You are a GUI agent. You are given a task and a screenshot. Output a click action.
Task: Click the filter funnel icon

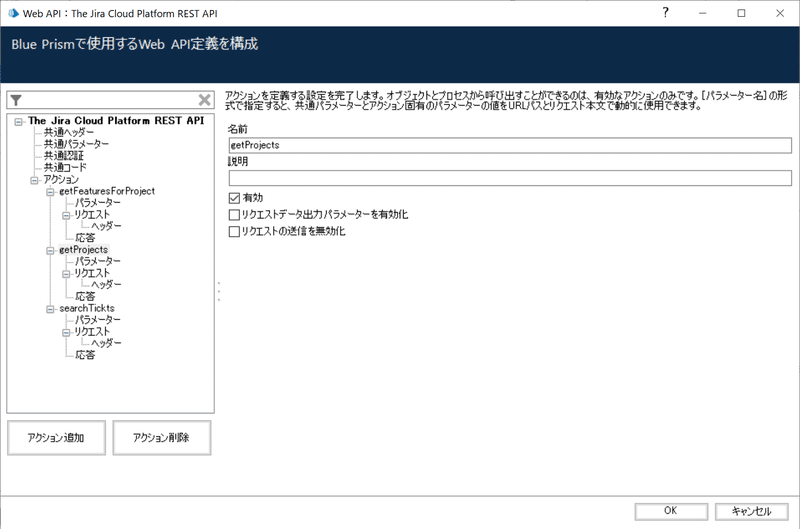[x=16, y=100]
